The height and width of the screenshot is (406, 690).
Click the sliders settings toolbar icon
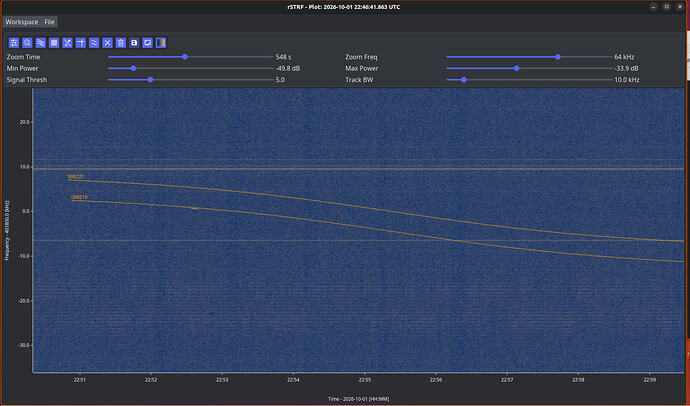[14, 43]
